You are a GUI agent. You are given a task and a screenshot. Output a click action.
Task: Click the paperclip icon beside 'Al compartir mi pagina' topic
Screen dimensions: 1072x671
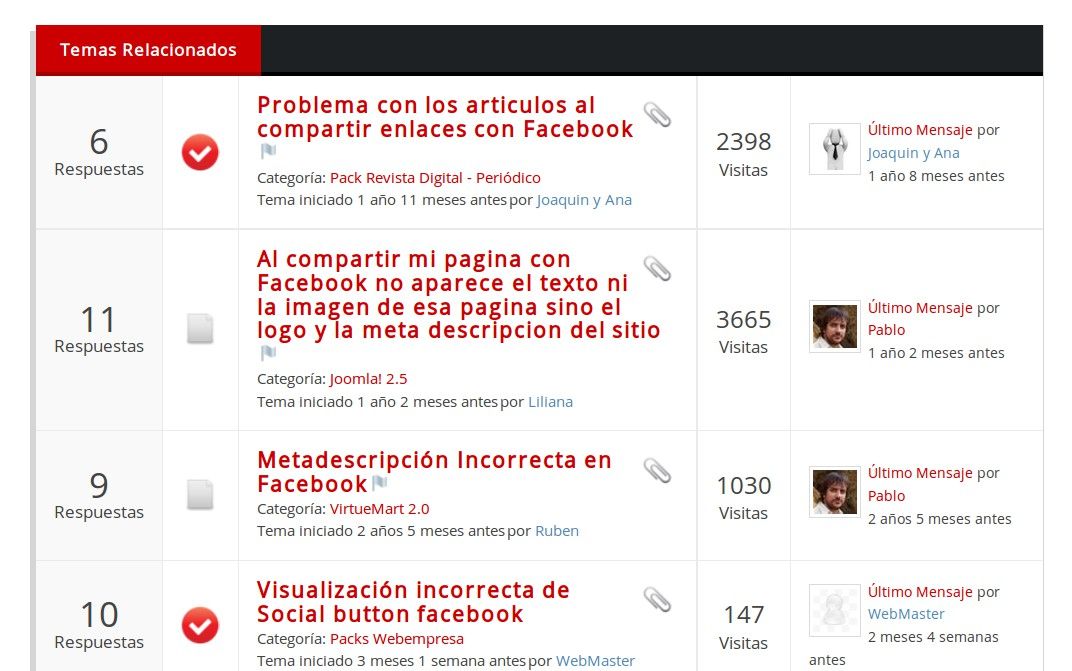[x=657, y=269]
